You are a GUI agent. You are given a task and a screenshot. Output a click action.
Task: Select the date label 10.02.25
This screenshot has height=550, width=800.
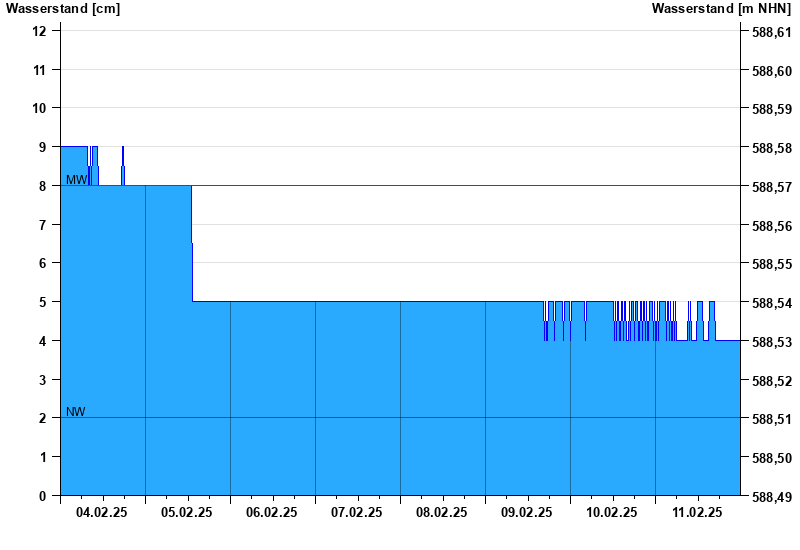pyautogui.click(x=611, y=512)
